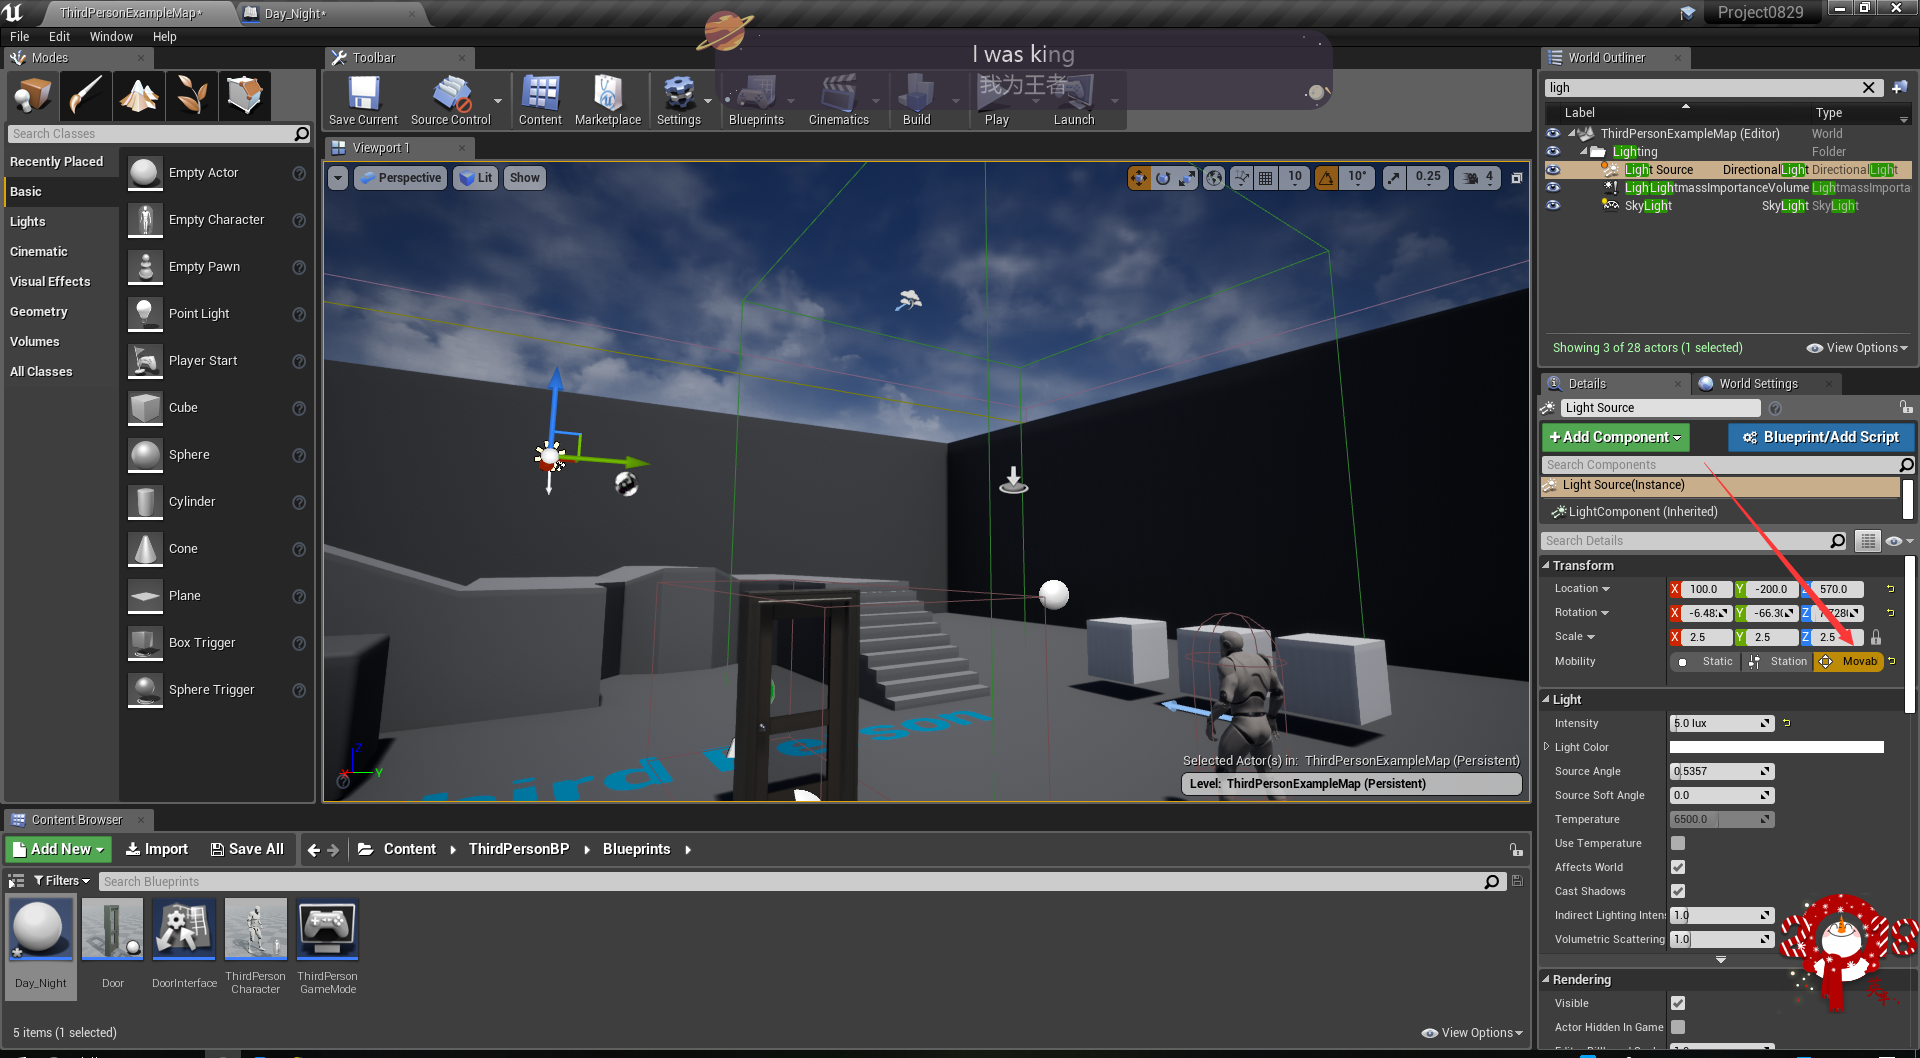The image size is (1920, 1058).
Task: Click the Add Component button
Action: click(1614, 437)
